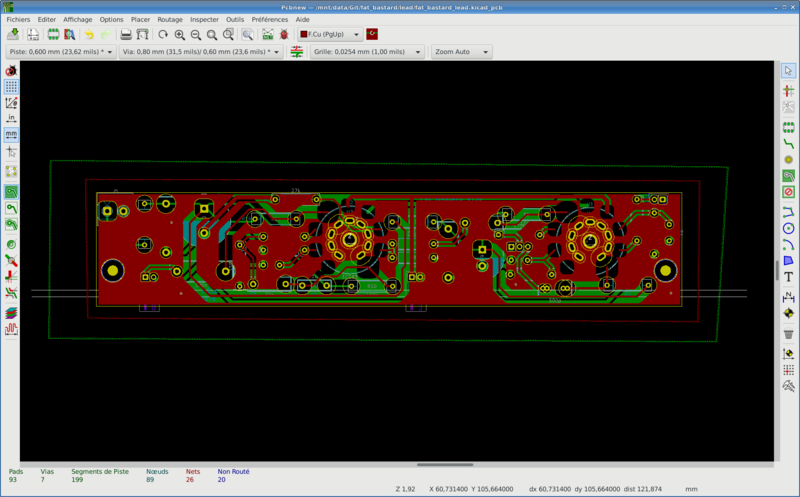This screenshot has height=497, width=800.
Task: Open the Affichage menu
Action: (78, 19)
